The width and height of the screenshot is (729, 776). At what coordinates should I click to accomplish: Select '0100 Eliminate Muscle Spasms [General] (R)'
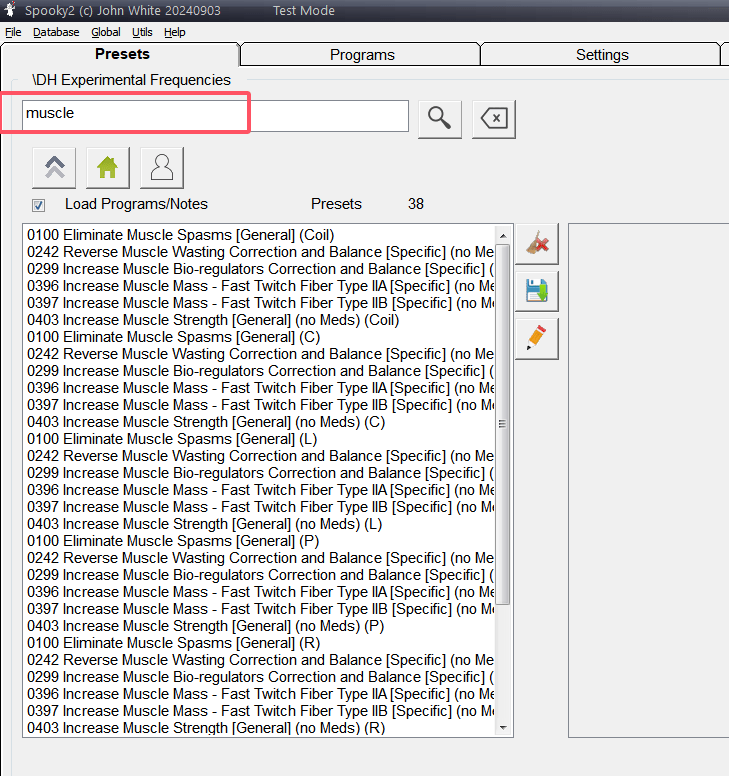(x=174, y=643)
